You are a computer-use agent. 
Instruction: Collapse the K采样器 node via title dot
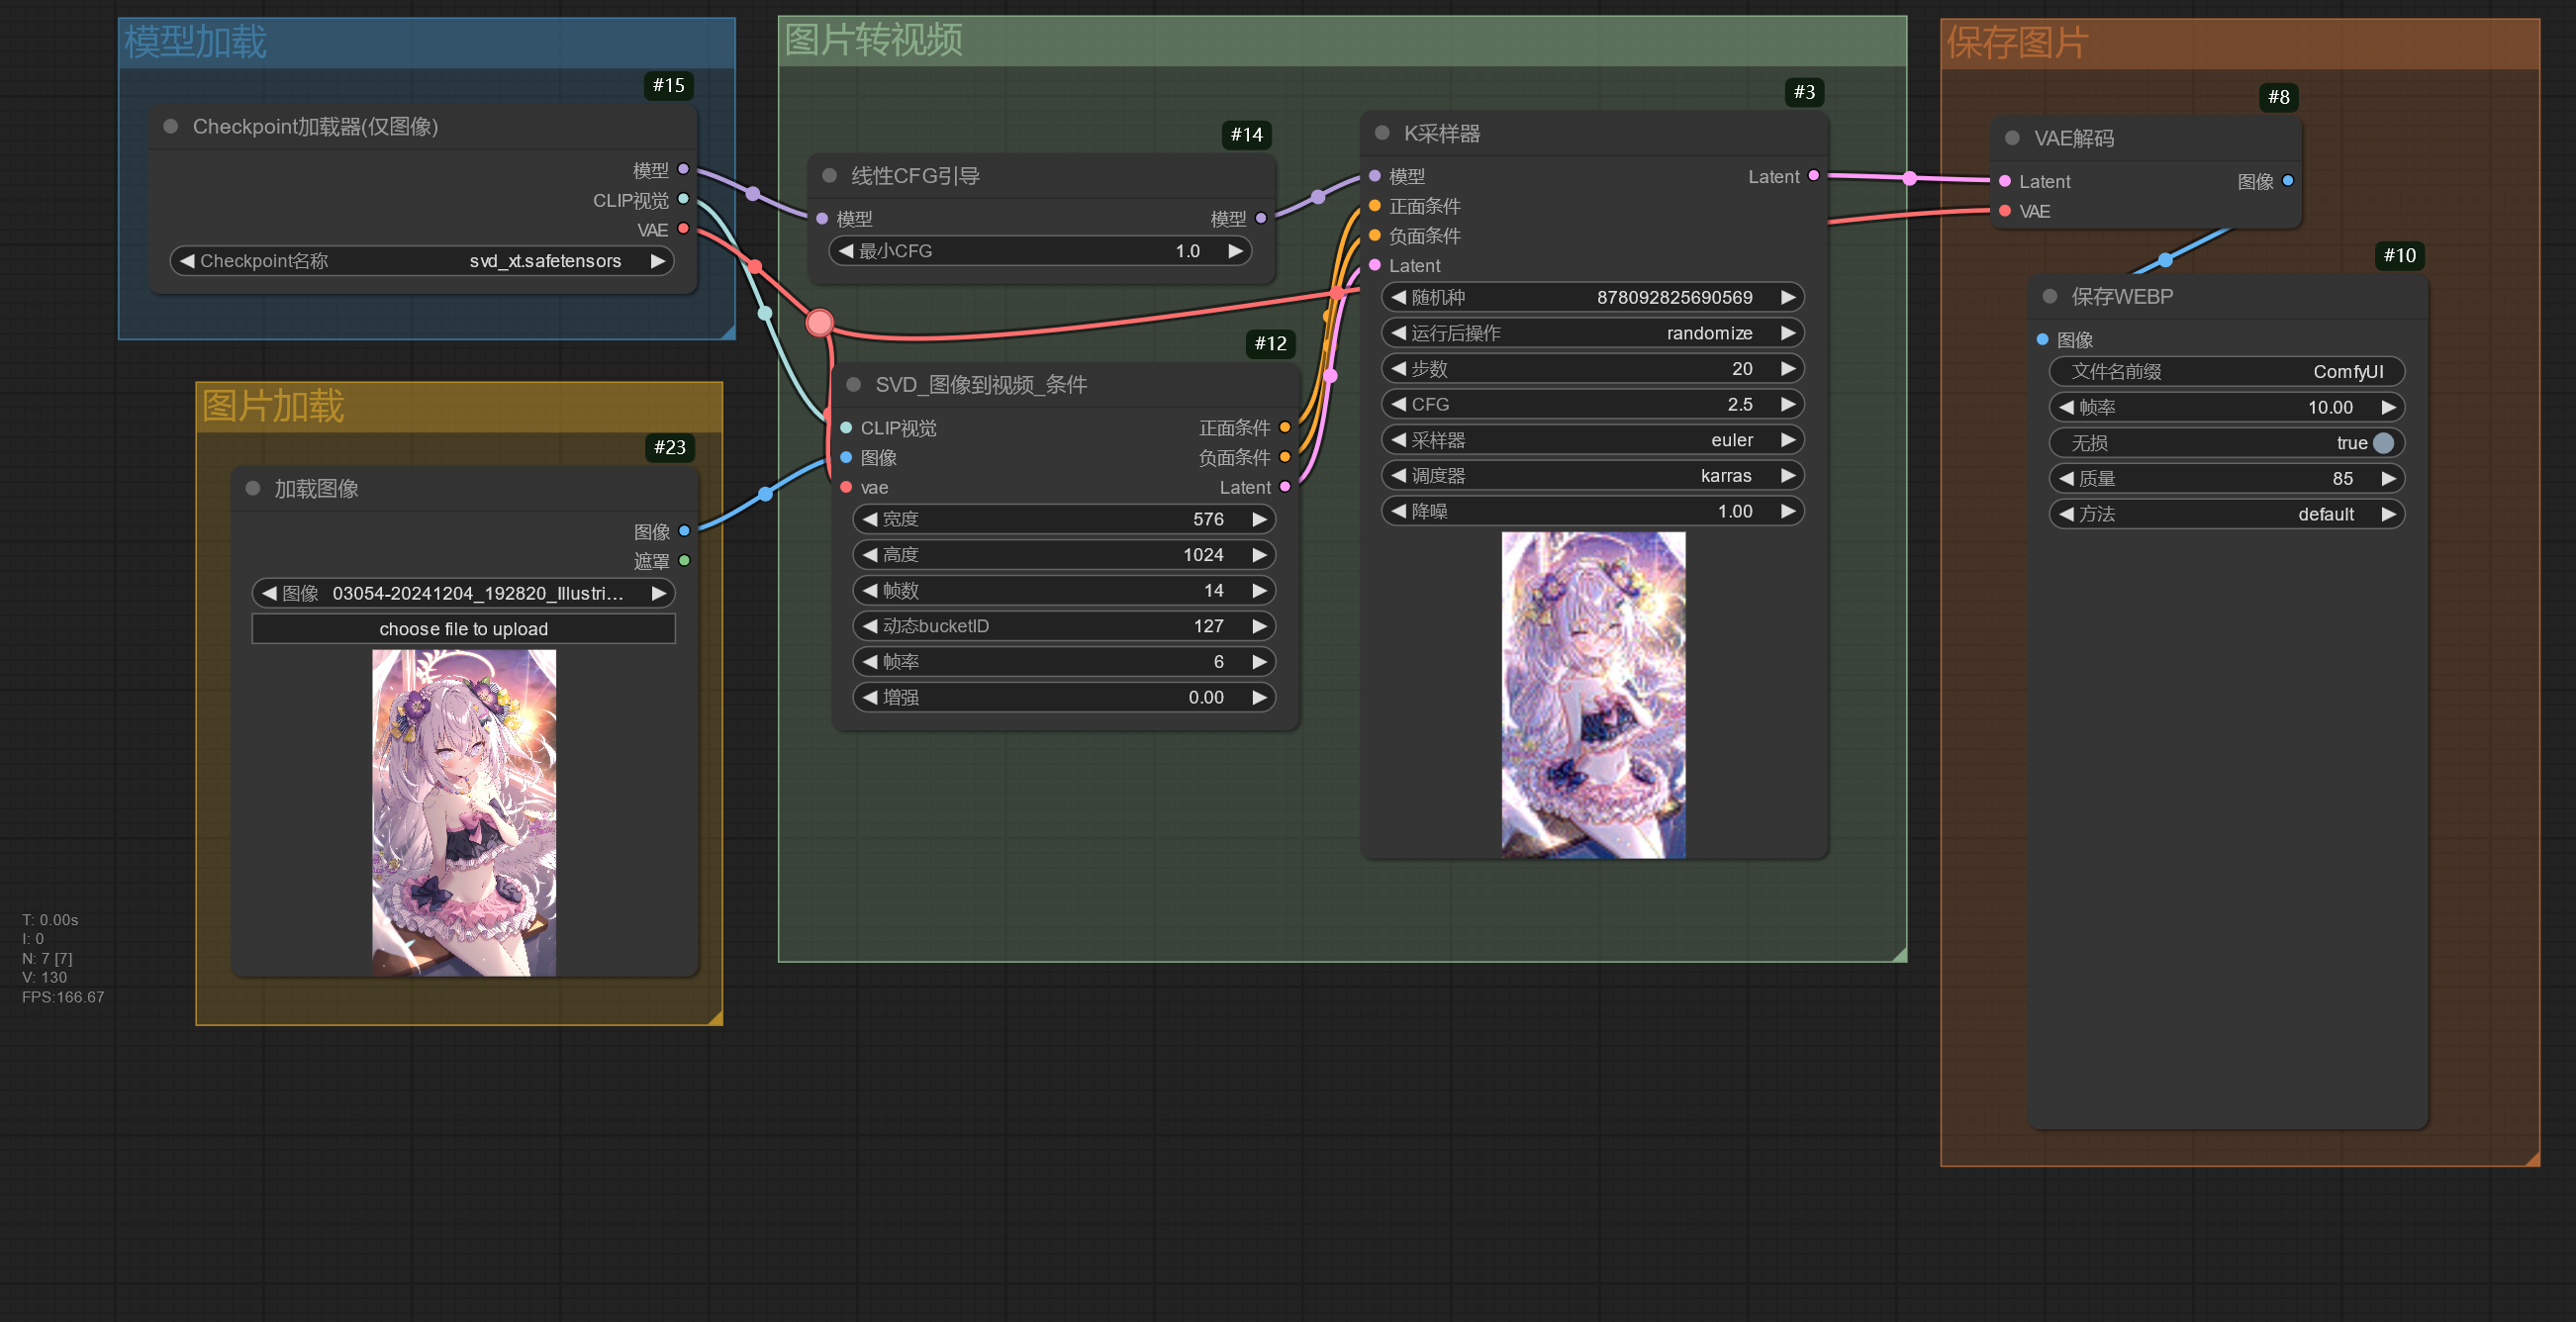(1382, 133)
